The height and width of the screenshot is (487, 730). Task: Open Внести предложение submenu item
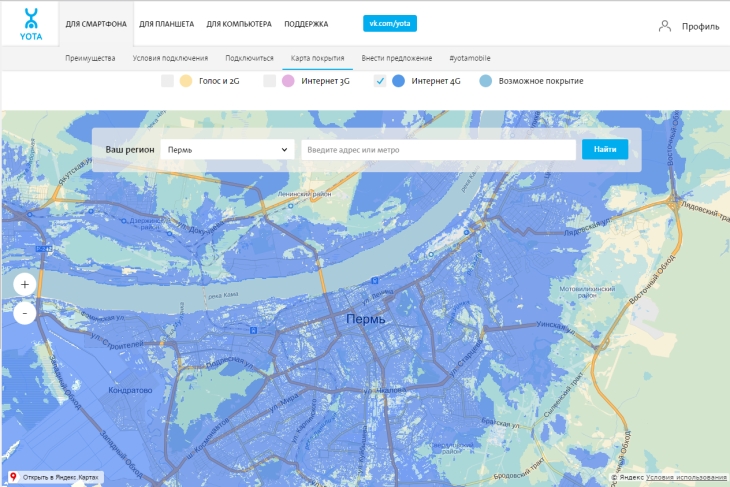[397, 58]
